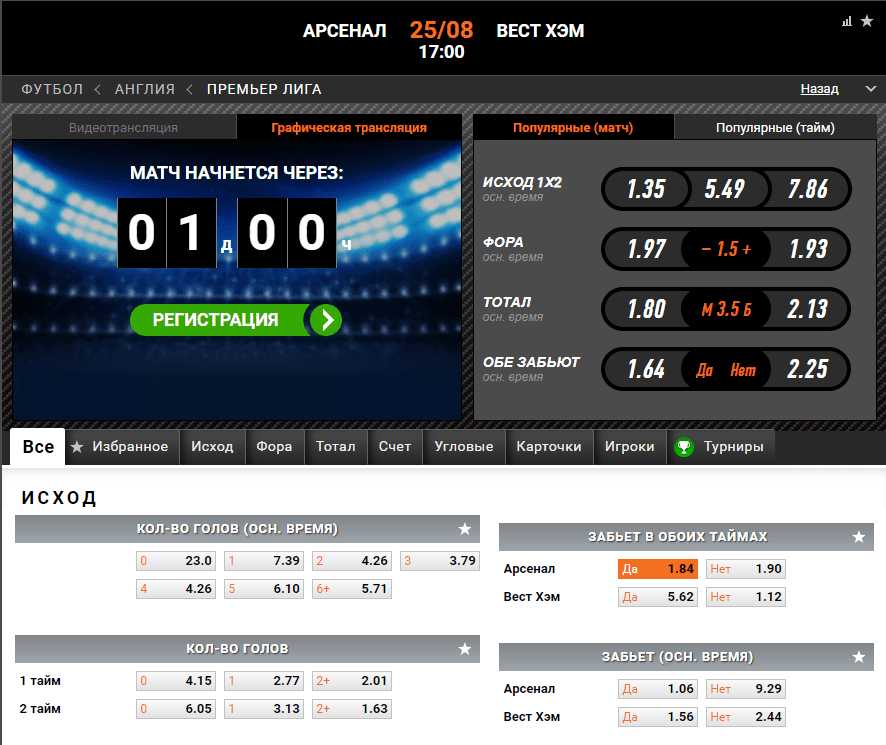Select Вест Хэм Да 5.62 bet
This screenshot has width=886, height=745.
pyautogui.click(x=658, y=596)
